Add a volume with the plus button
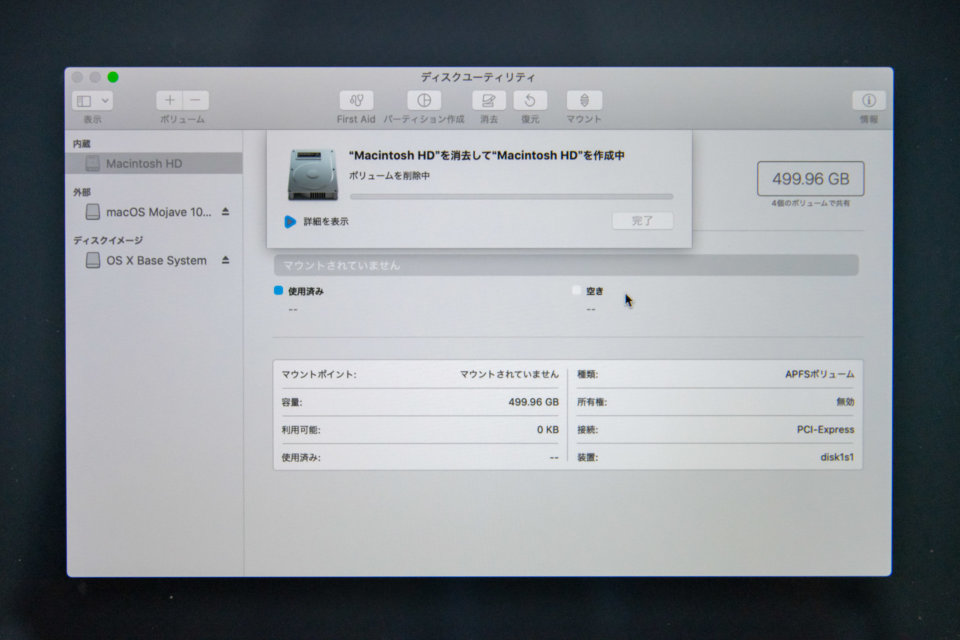This screenshot has width=960, height=640. (x=170, y=100)
